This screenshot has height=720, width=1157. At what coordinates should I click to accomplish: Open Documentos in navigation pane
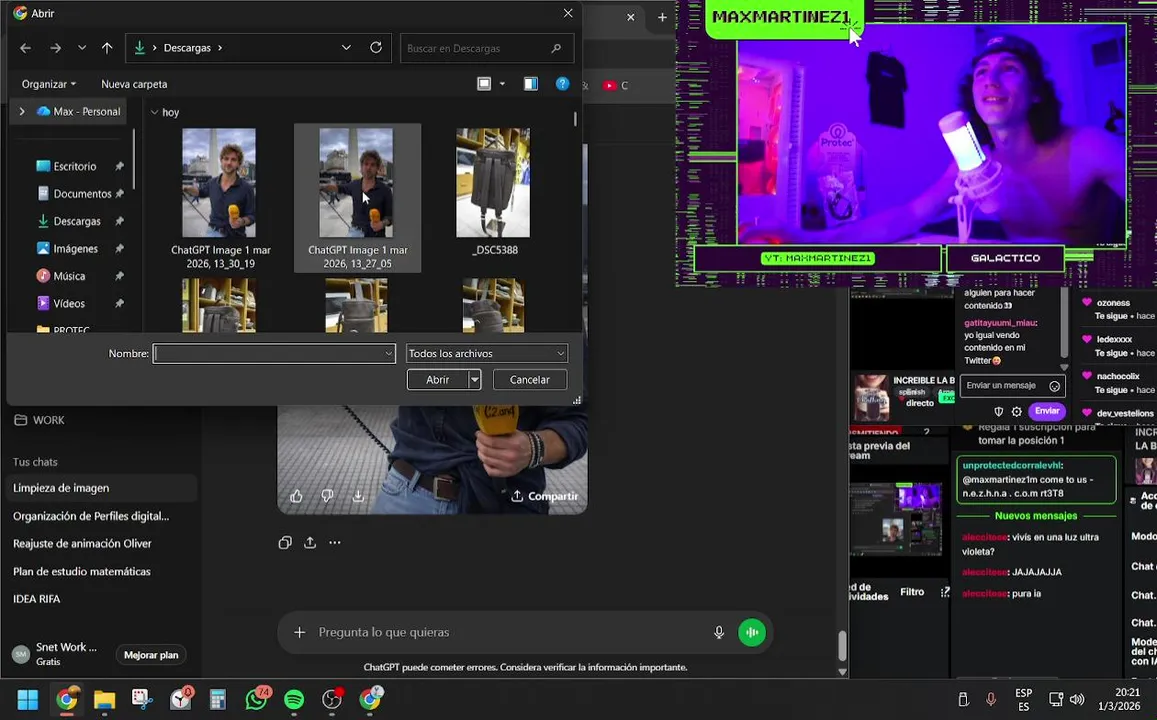tap(82, 194)
